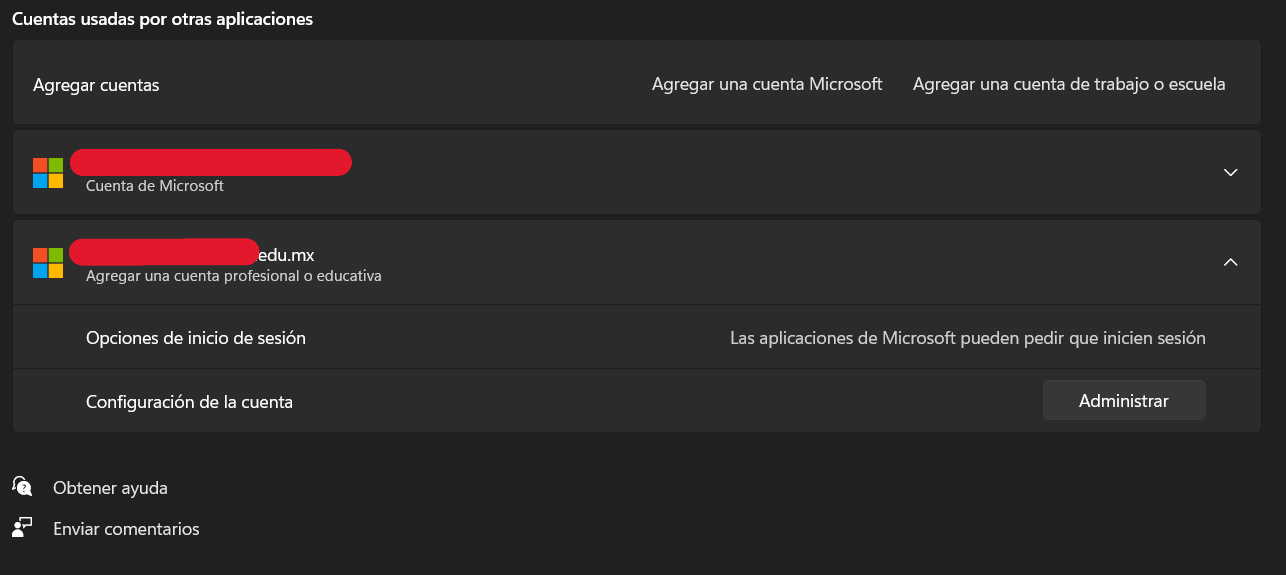
Task: Click Agregar una cuenta de trabajo o escuela
Action: click(1069, 84)
